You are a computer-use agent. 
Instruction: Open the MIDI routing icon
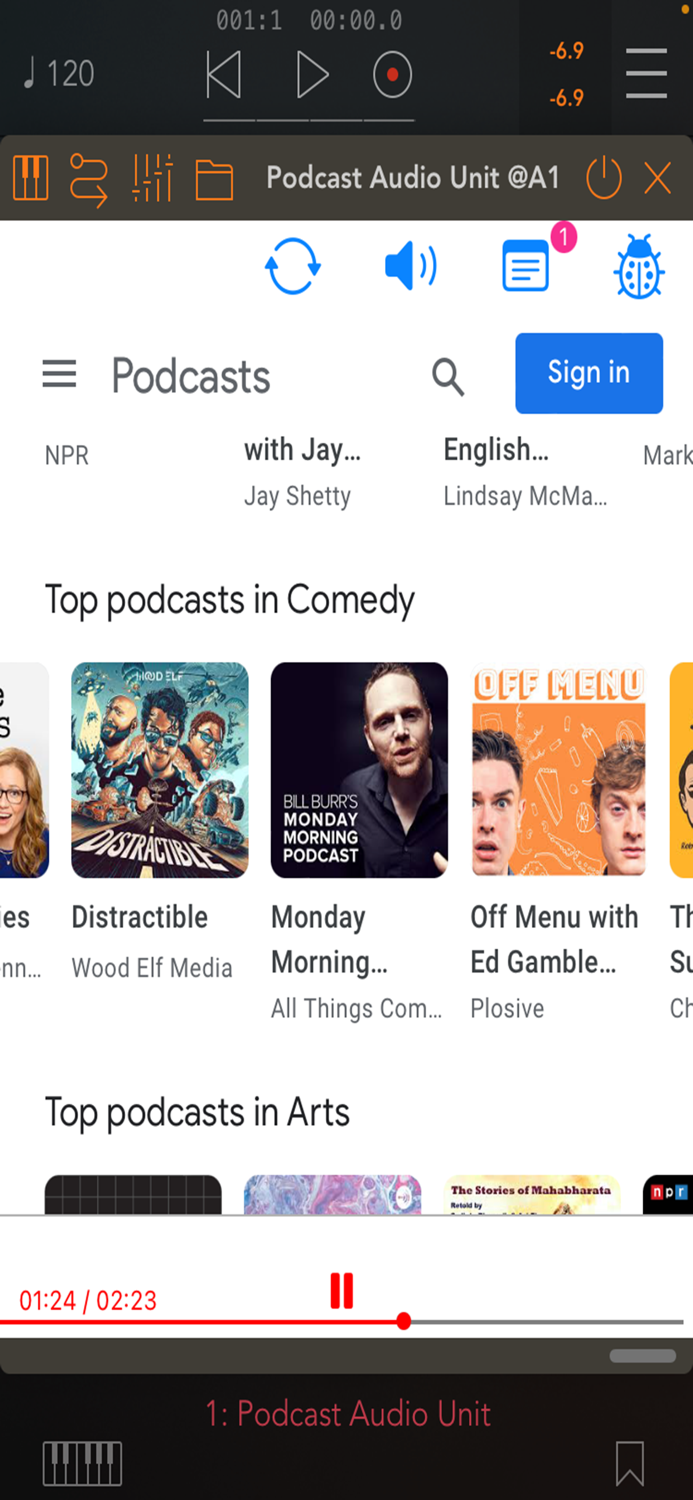point(88,179)
